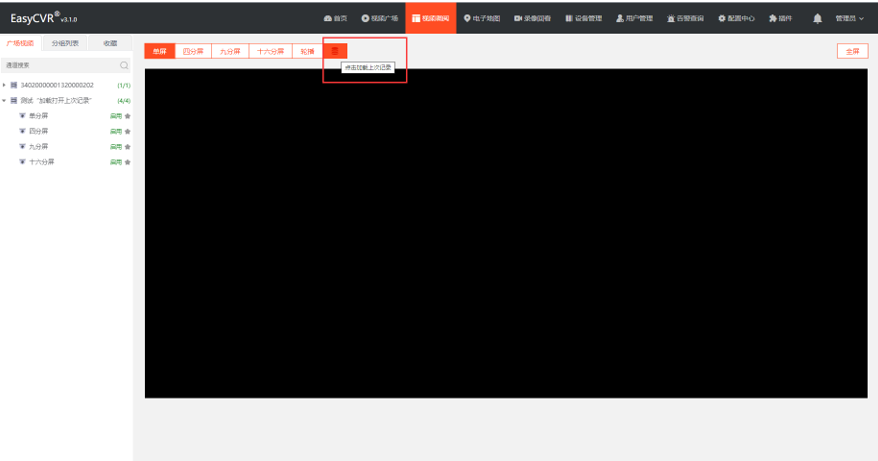Click the star beside the 九分屏 channel
The height and width of the screenshot is (461, 878).
[x=128, y=147]
